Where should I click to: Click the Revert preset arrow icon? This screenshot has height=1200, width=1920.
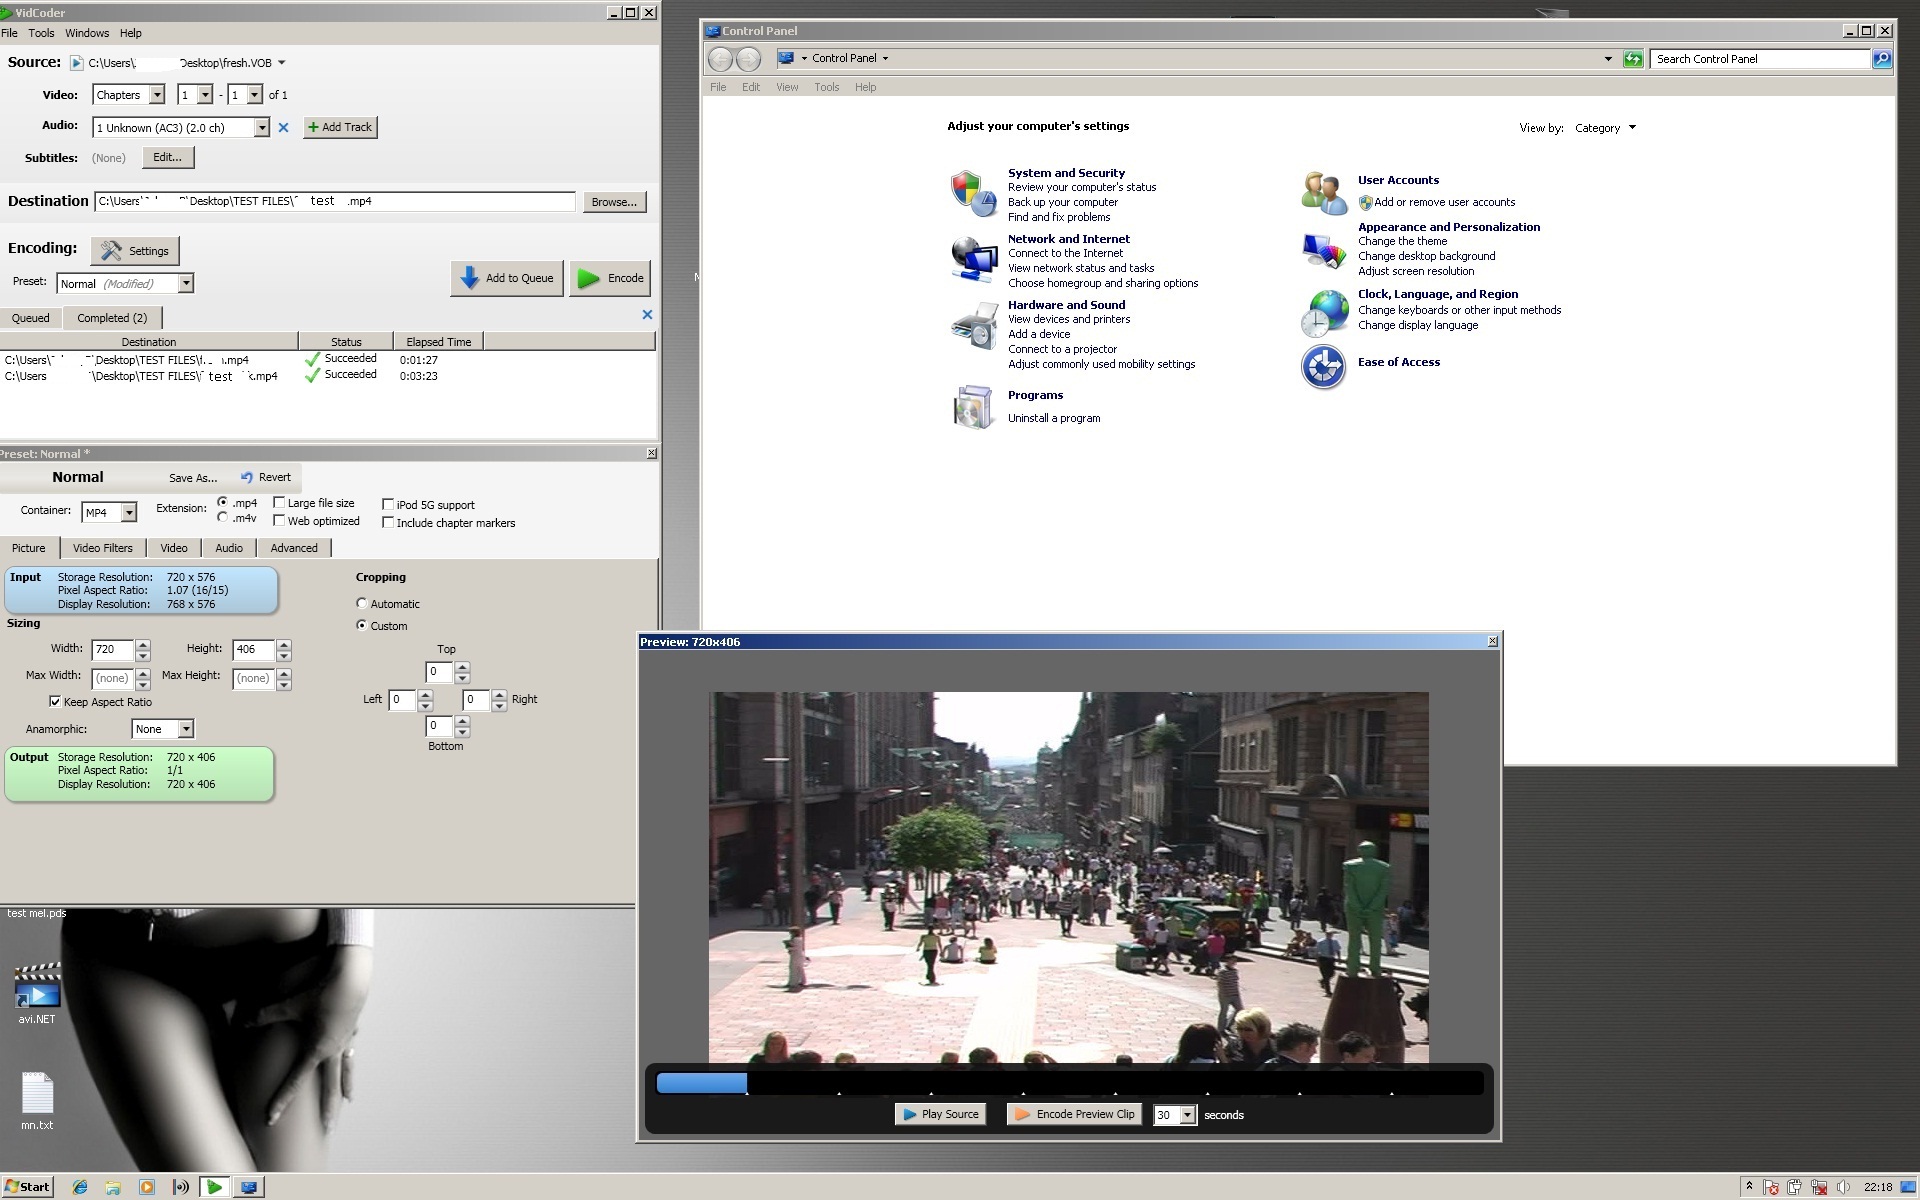pos(247,477)
